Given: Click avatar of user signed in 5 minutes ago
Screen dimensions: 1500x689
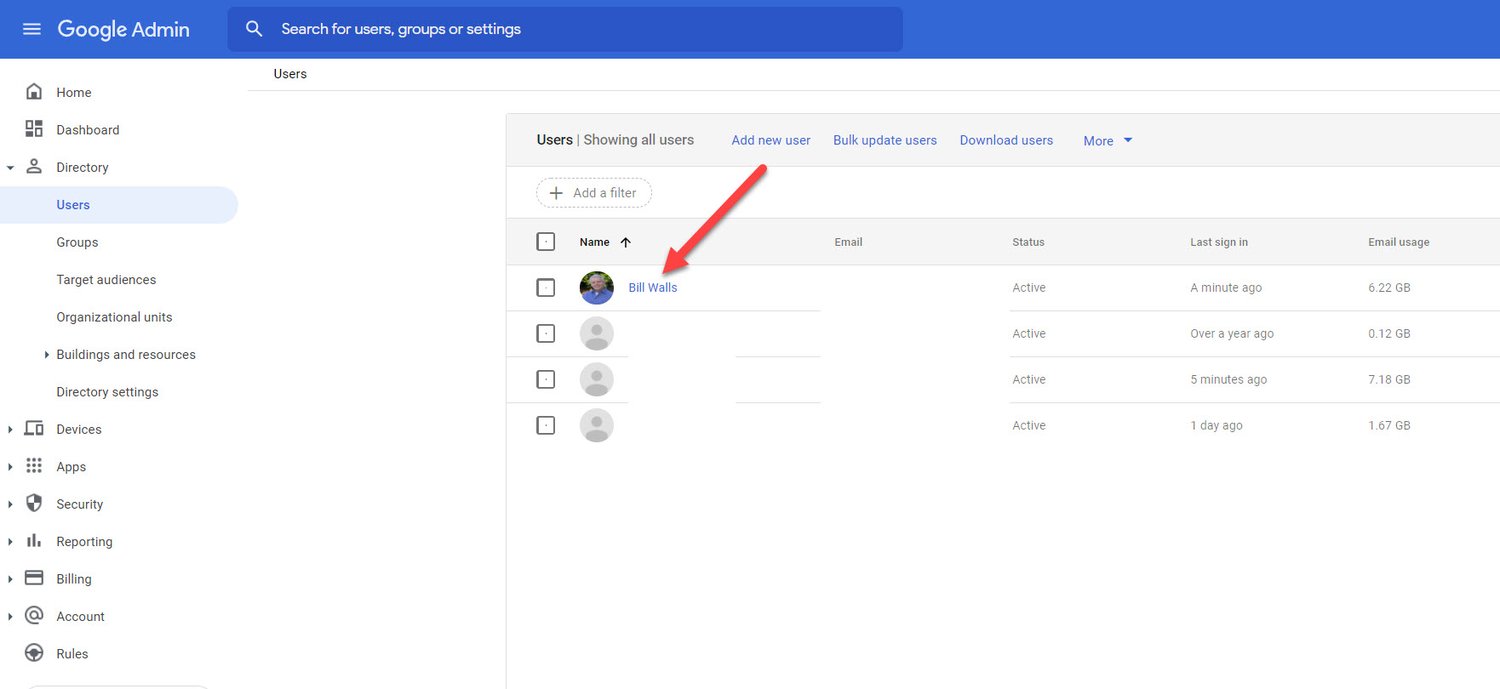Looking at the screenshot, I should point(597,380).
